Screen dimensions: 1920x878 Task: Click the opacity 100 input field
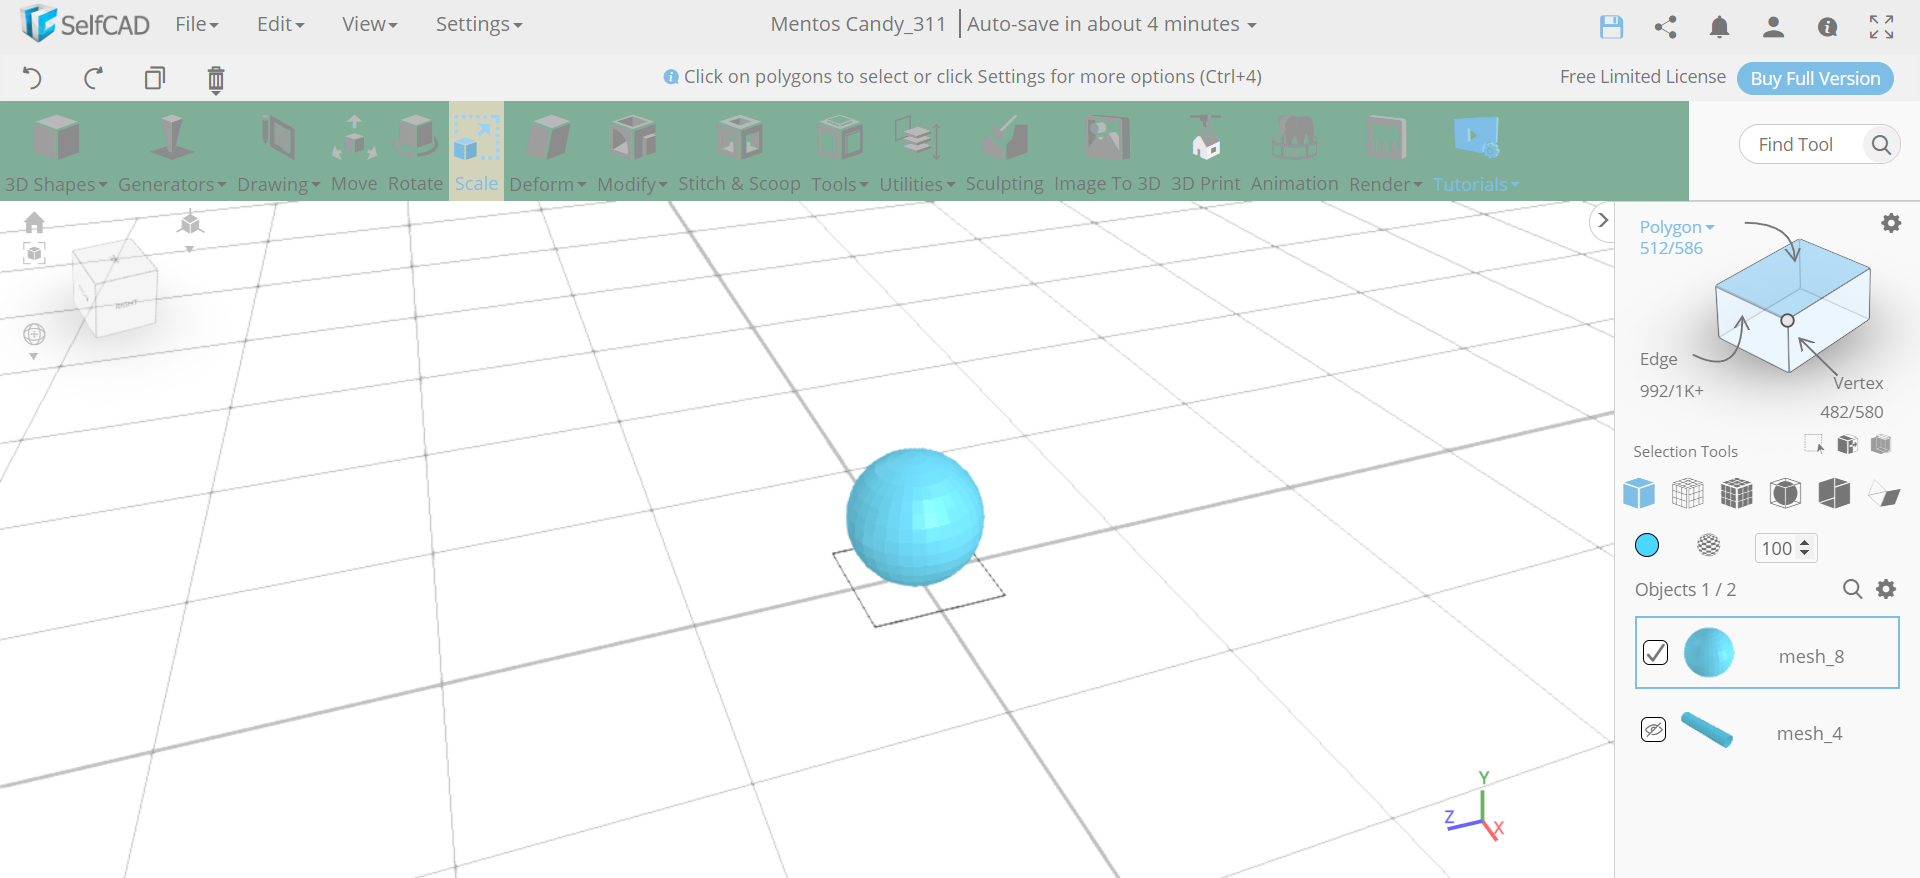(x=1776, y=548)
